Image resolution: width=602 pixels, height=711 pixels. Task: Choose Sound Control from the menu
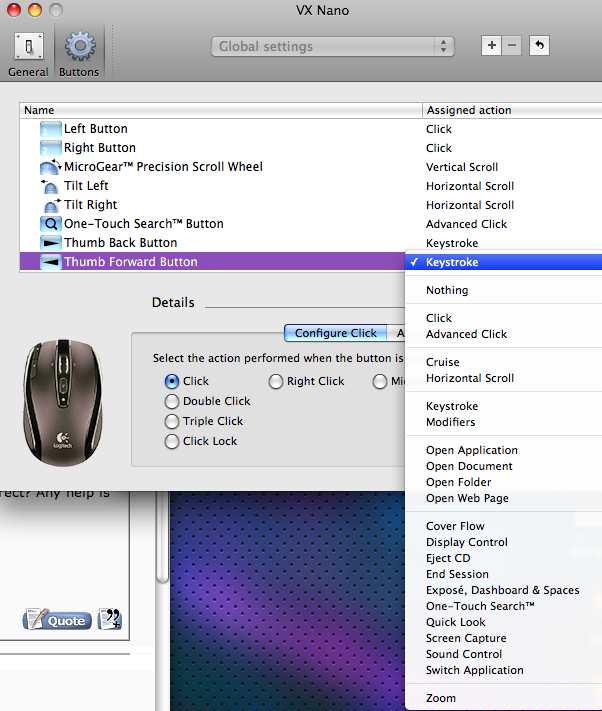click(504, 654)
